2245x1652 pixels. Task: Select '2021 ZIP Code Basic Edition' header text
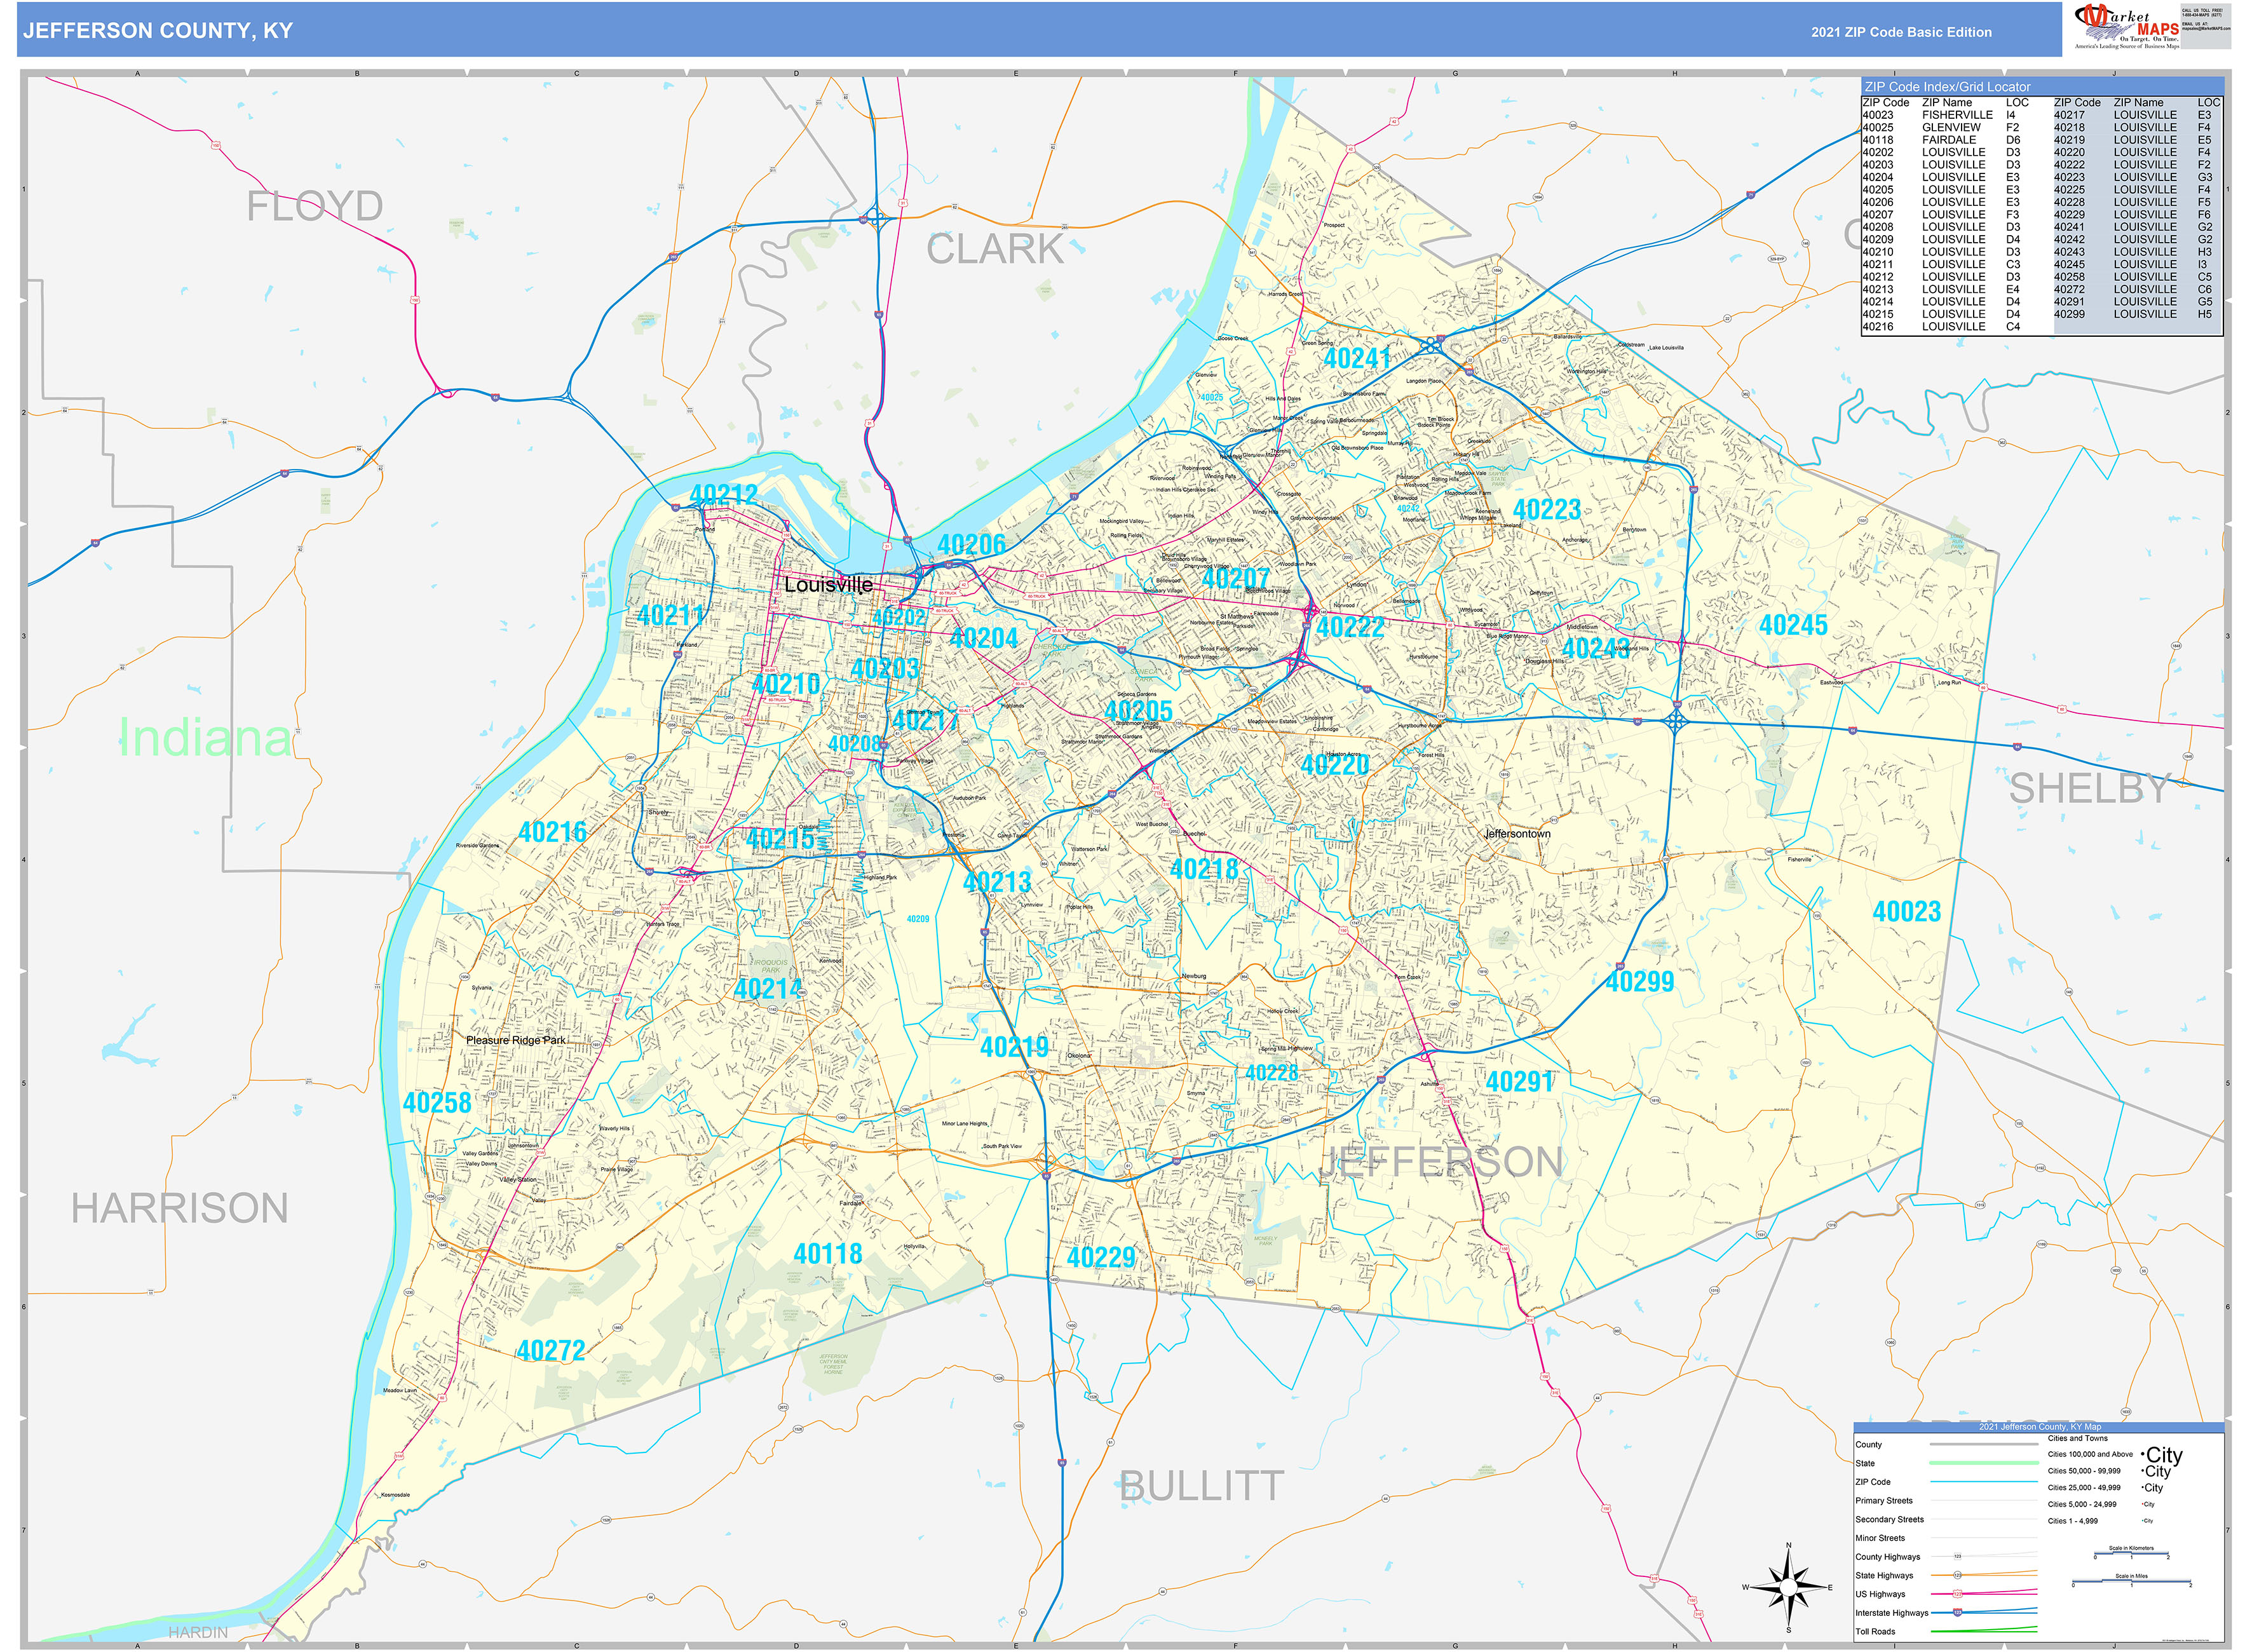[1901, 32]
